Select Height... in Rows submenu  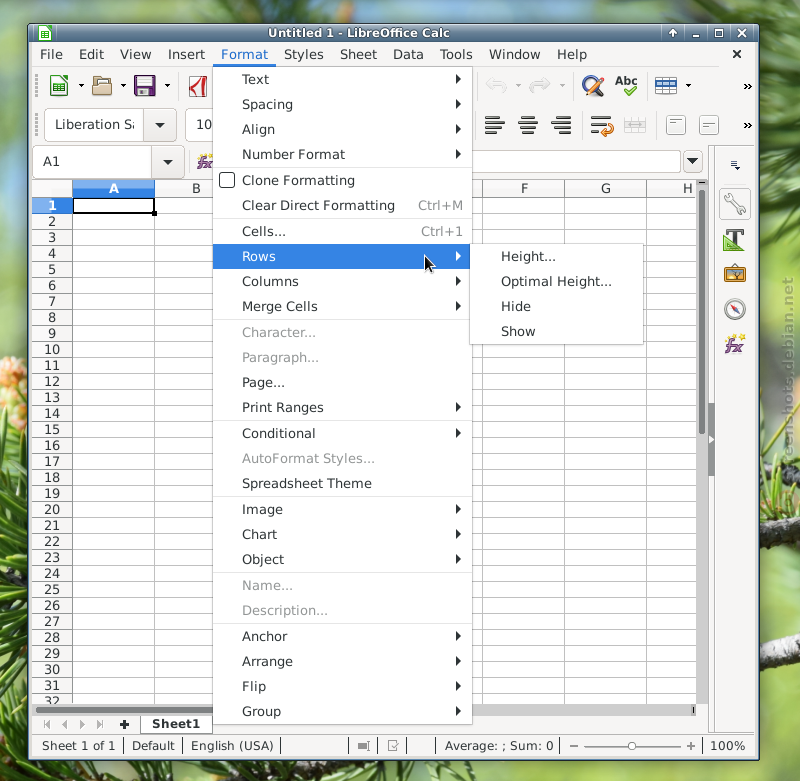[556, 257]
